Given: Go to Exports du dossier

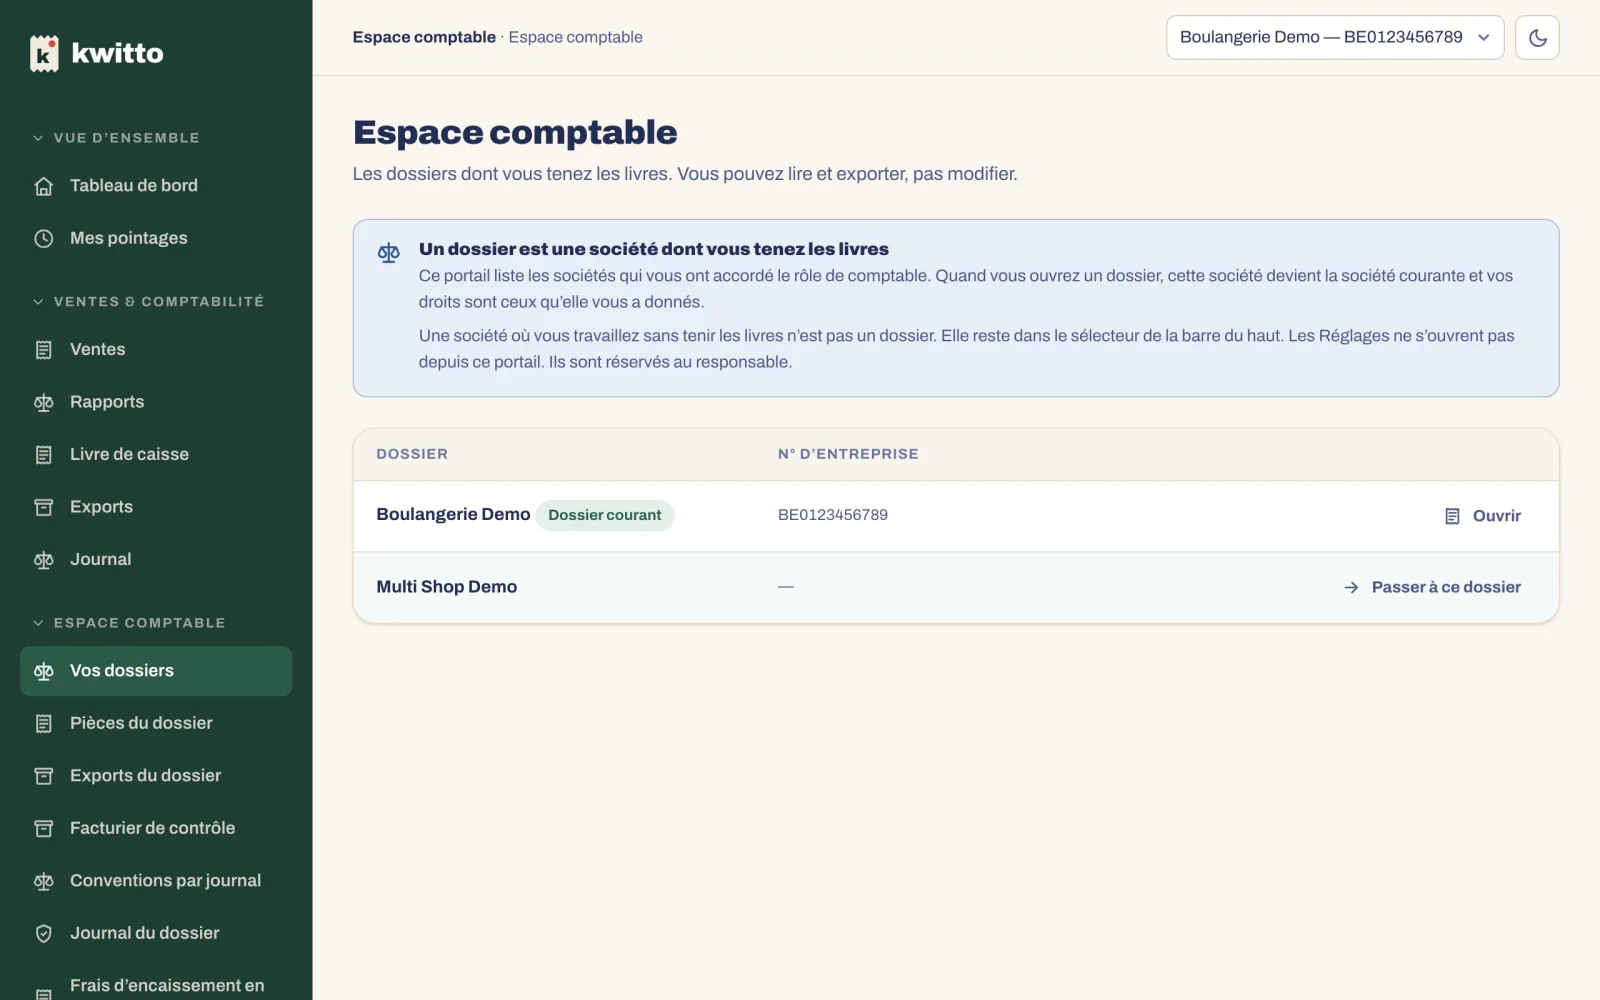Looking at the screenshot, I should tap(156, 776).
